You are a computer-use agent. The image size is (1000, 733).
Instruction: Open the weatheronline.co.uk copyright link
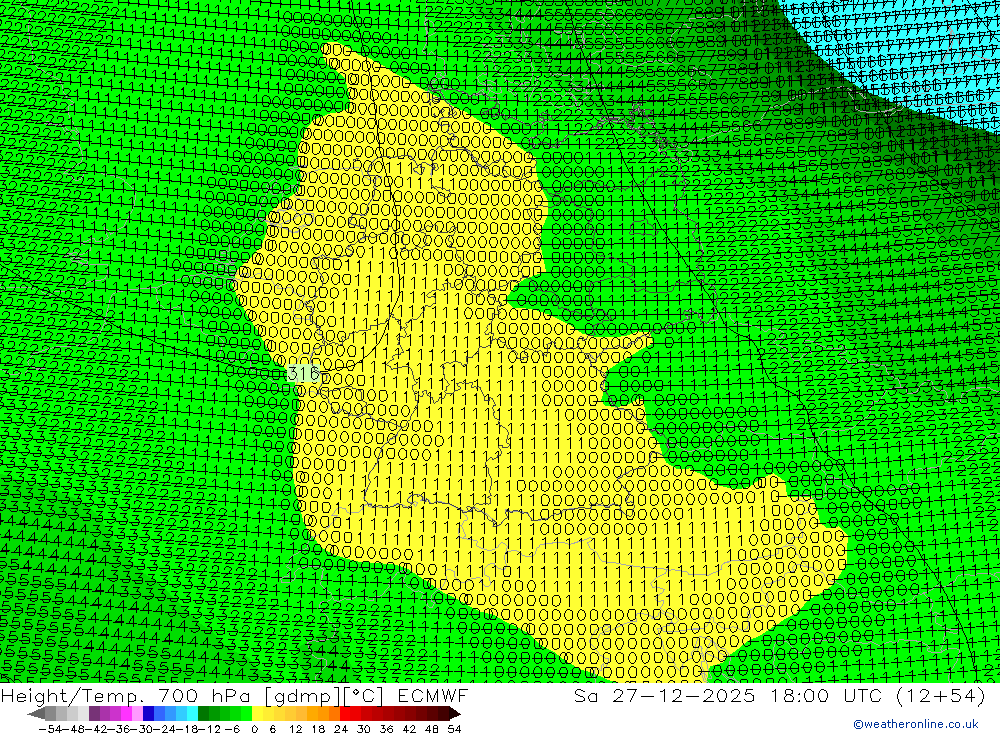point(915,724)
